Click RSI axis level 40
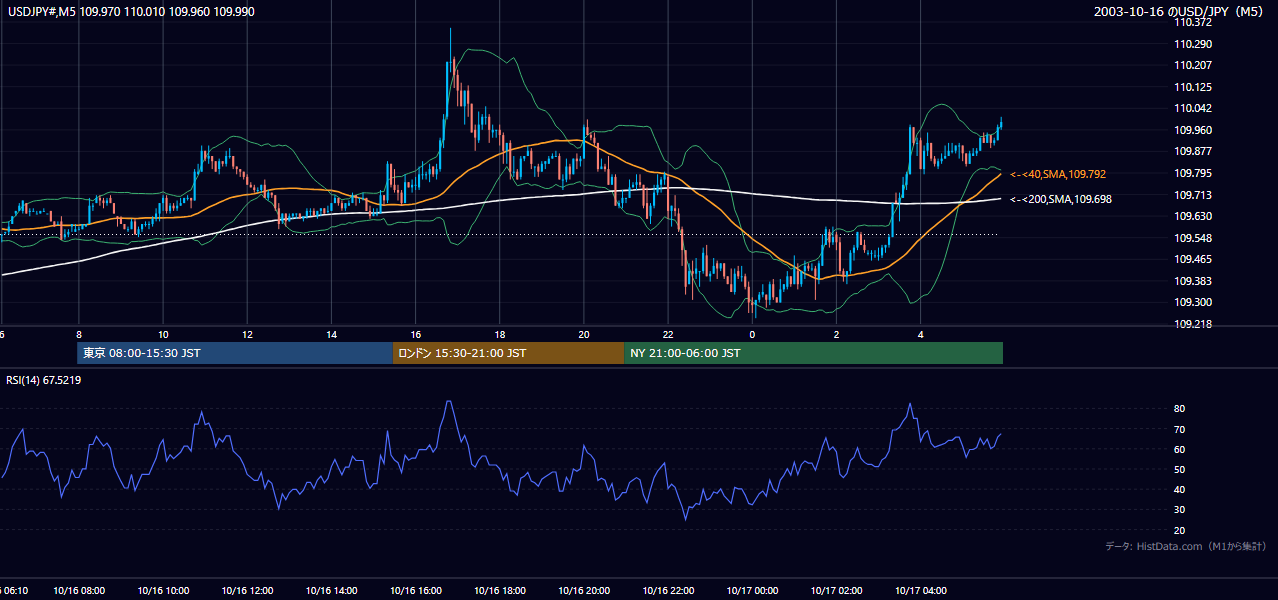1278x600 pixels. [x=1180, y=489]
